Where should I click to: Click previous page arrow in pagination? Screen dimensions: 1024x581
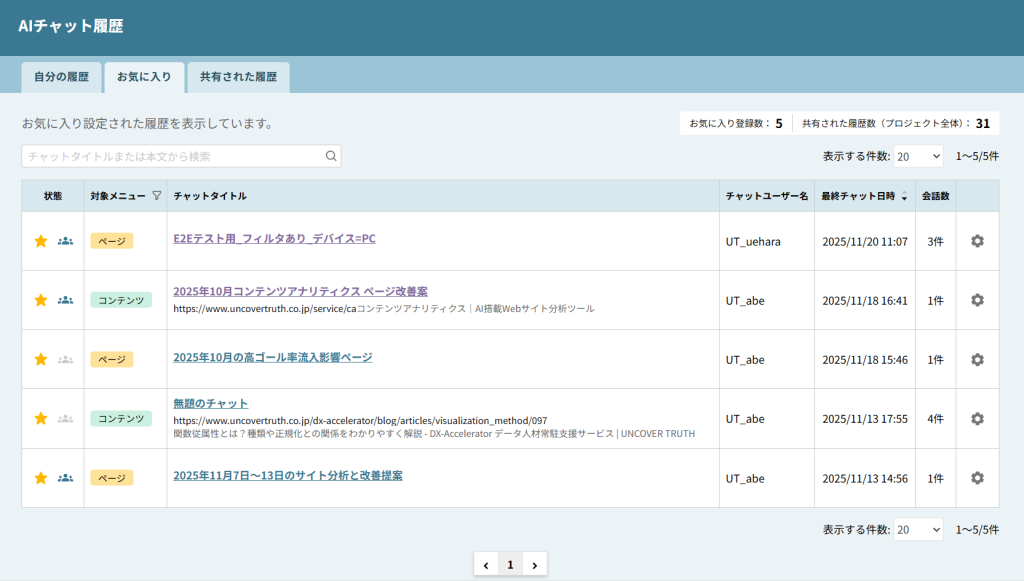tap(486, 565)
